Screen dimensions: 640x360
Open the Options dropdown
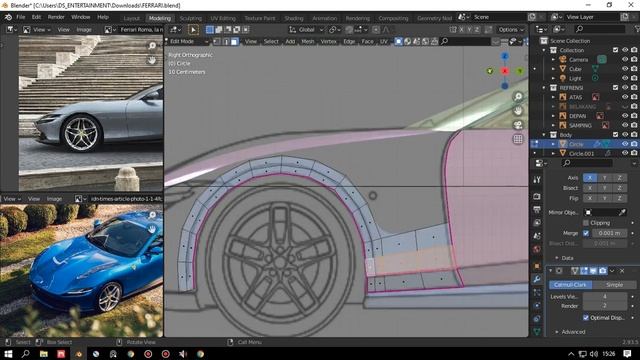click(511, 29)
